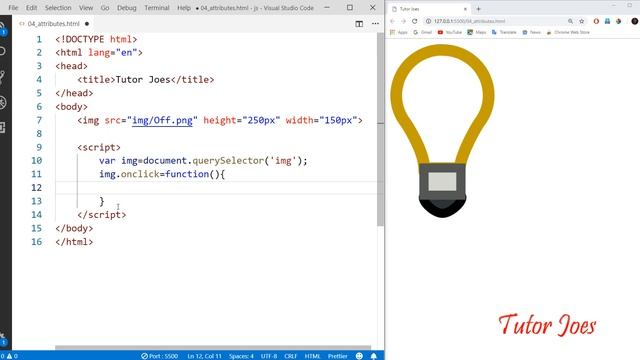
Task: Open the File menu
Action: coord(13,8)
